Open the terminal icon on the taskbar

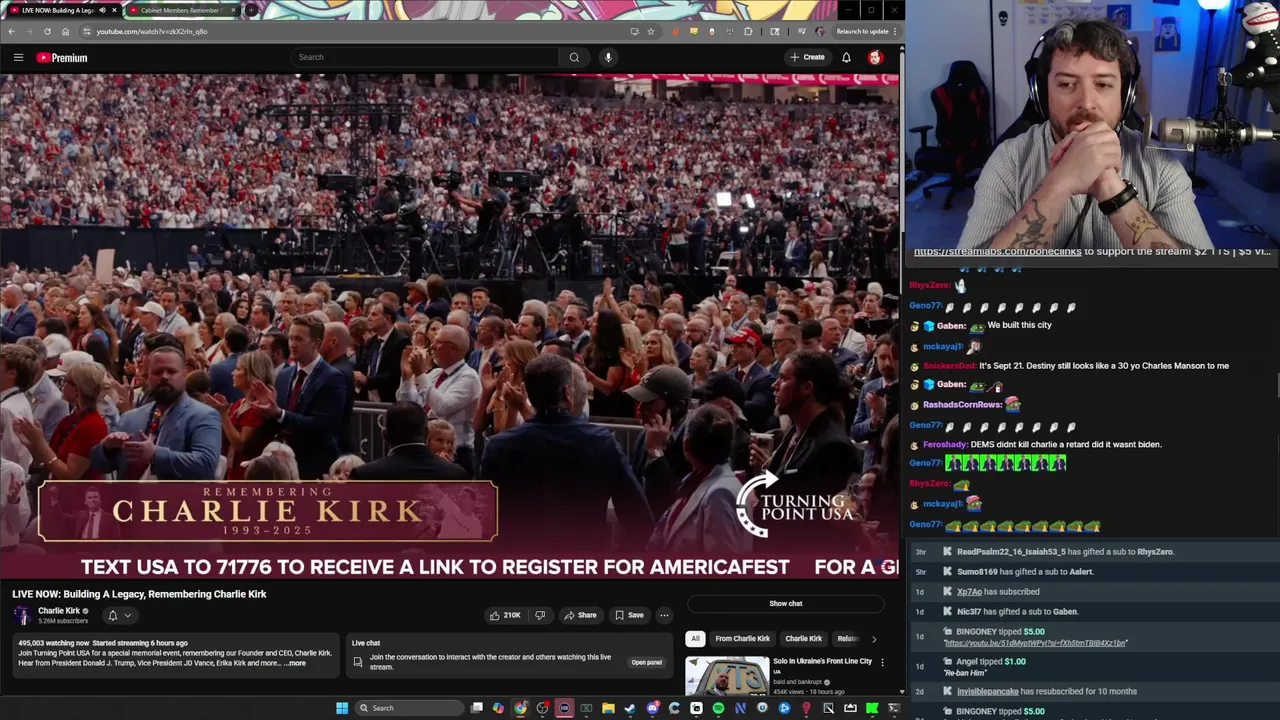(894, 708)
